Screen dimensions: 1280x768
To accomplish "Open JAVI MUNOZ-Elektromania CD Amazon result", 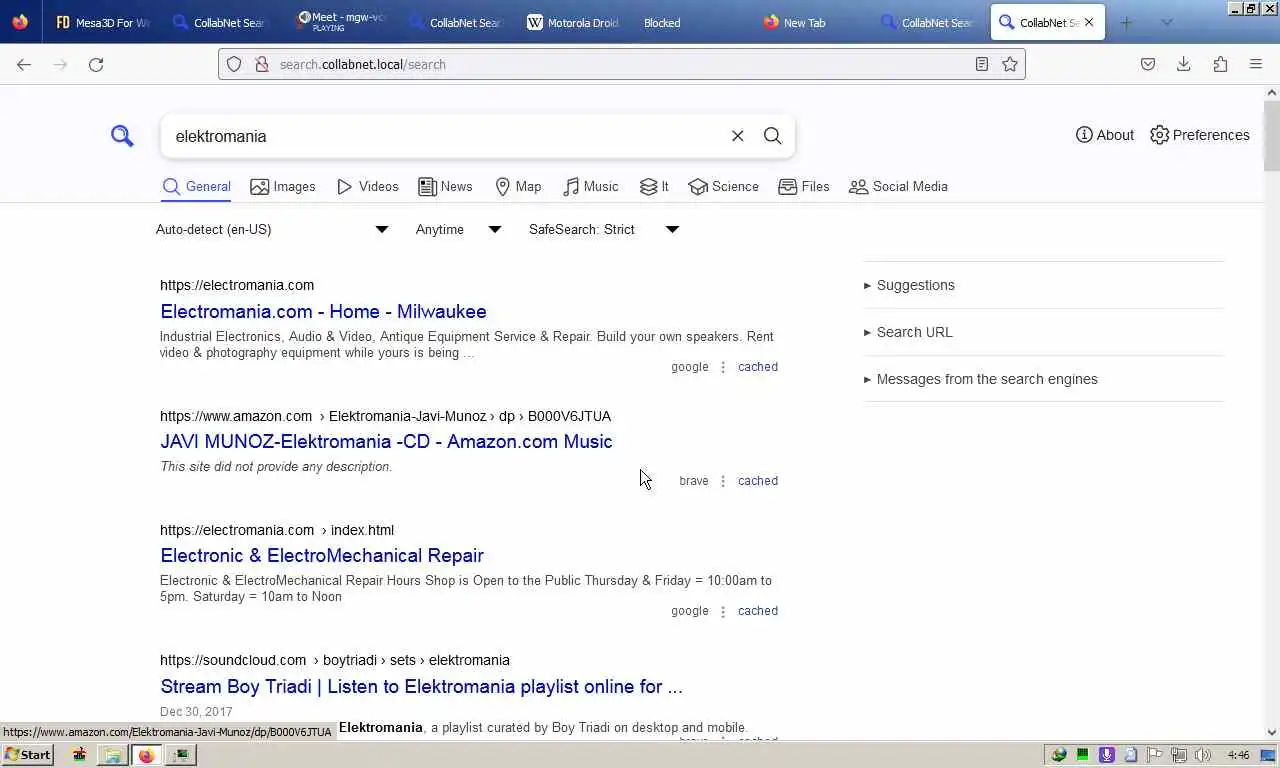I will tap(386, 441).
